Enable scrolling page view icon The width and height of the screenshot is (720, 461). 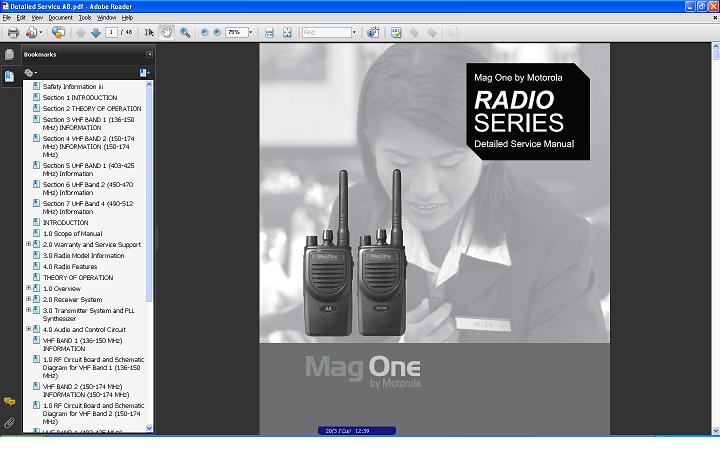click(269, 33)
